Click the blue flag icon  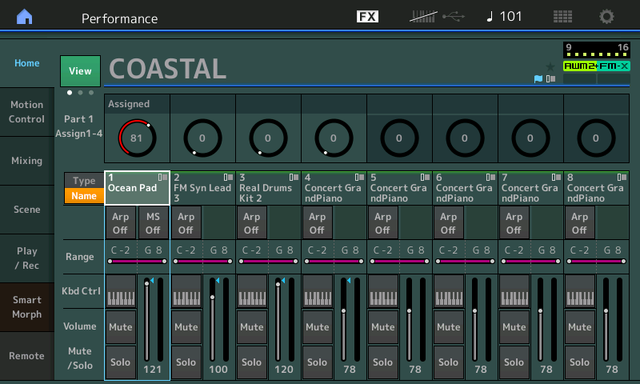pos(538,79)
